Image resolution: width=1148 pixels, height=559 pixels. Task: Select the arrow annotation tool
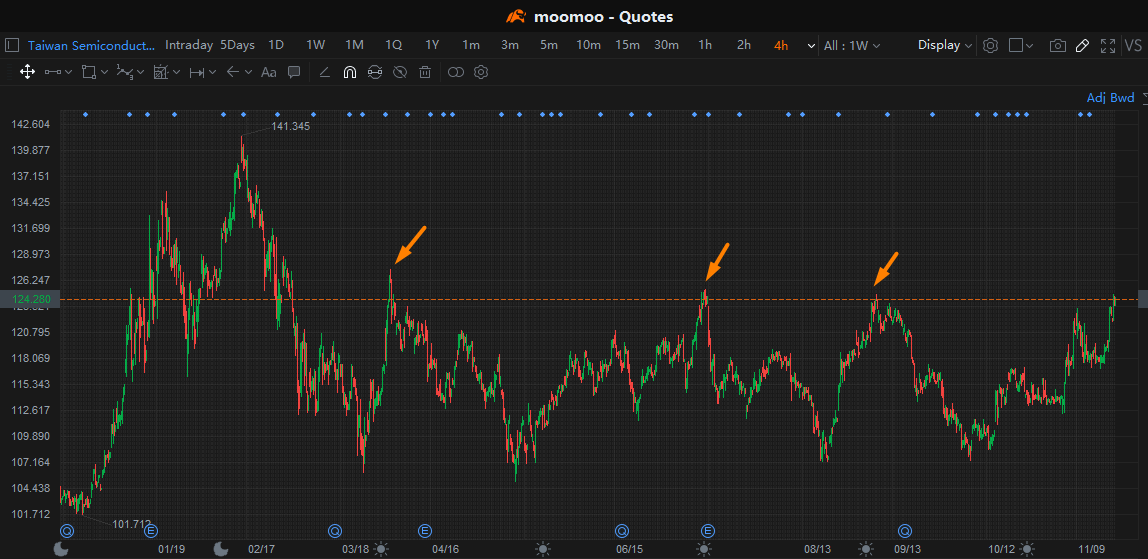(233, 72)
